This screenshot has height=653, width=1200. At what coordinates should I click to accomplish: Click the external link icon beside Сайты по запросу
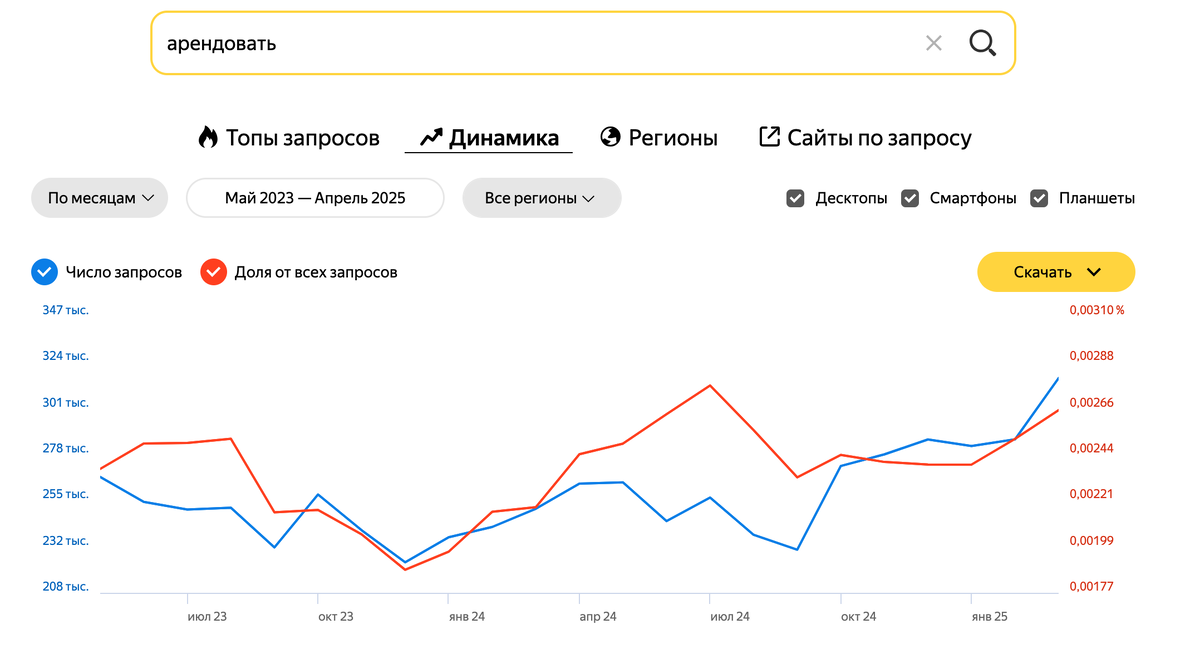coord(769,137)
